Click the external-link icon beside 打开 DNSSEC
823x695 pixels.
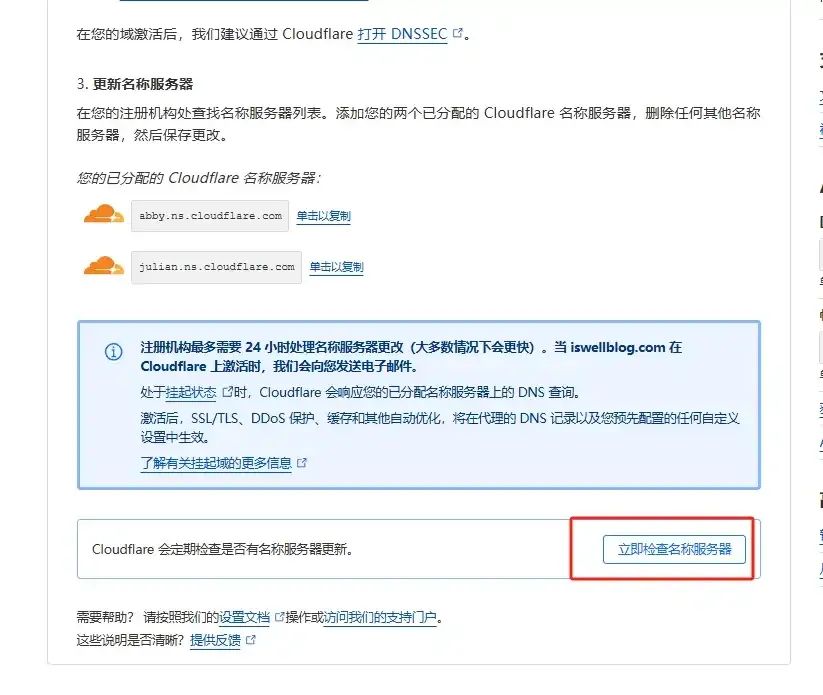pos(457,33)
